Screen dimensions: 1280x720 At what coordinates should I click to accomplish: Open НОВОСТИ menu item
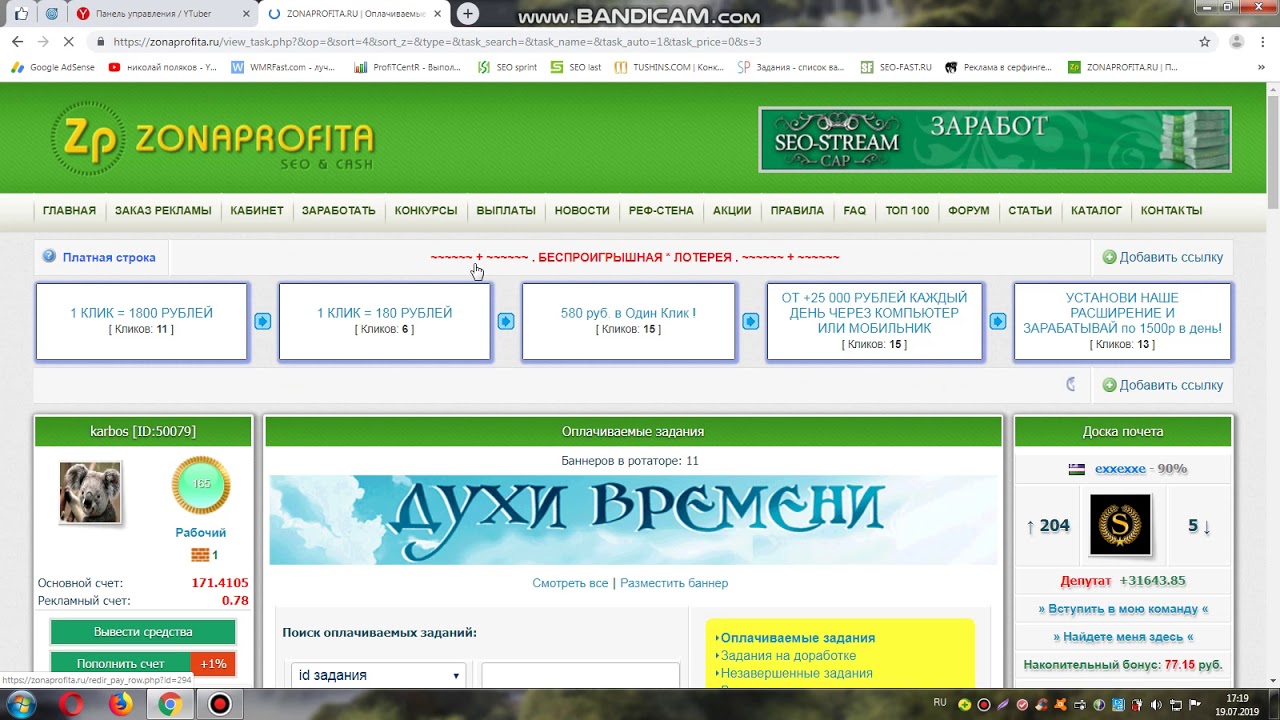click(582, 211)
